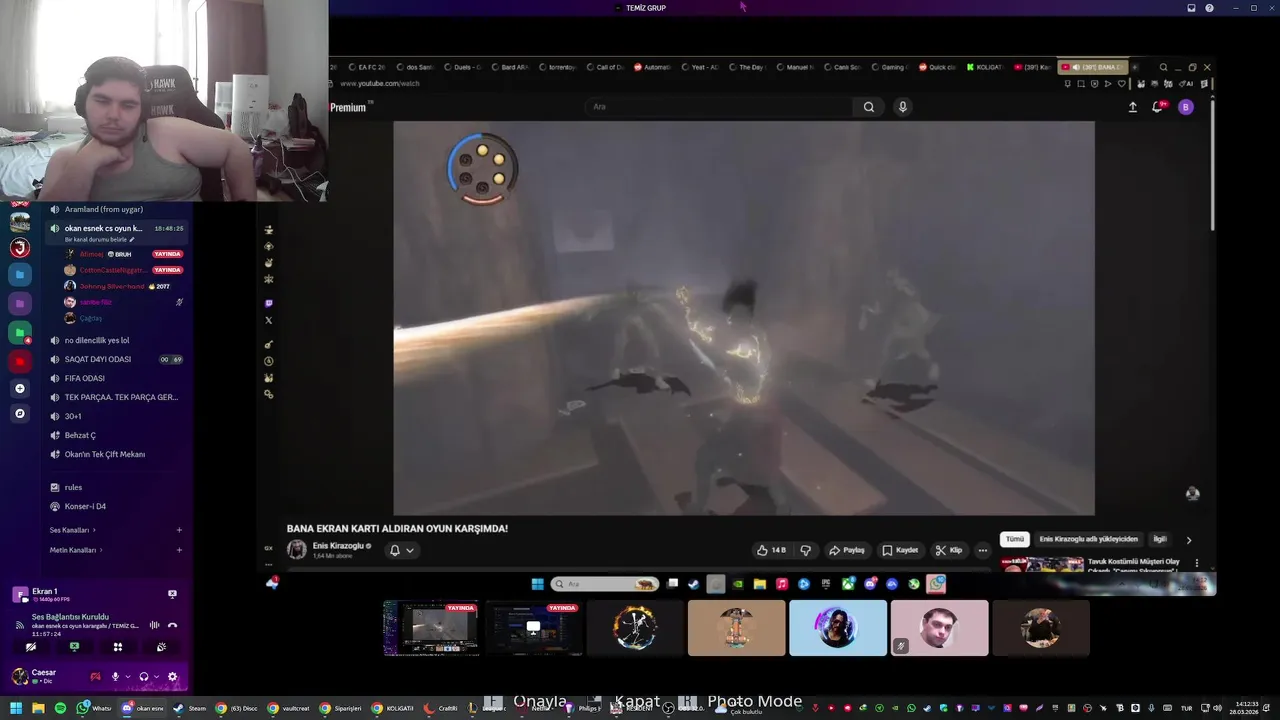
Task: Click the Kaydet save button
Action: tap(900, 550)
